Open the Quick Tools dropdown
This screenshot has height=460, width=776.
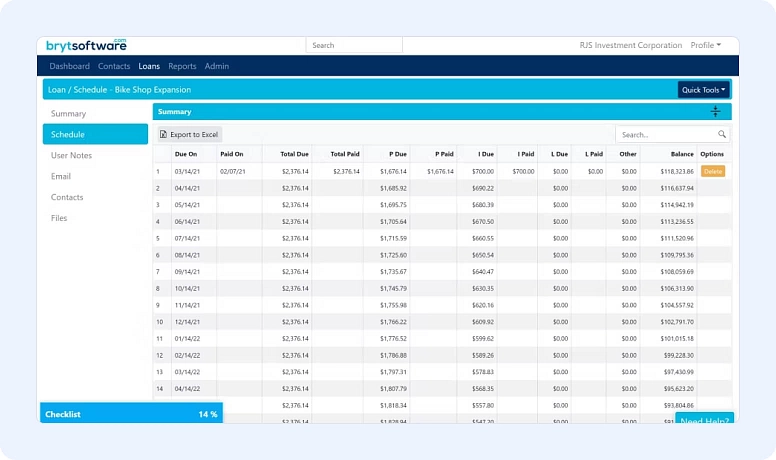[x=703, y=90]
